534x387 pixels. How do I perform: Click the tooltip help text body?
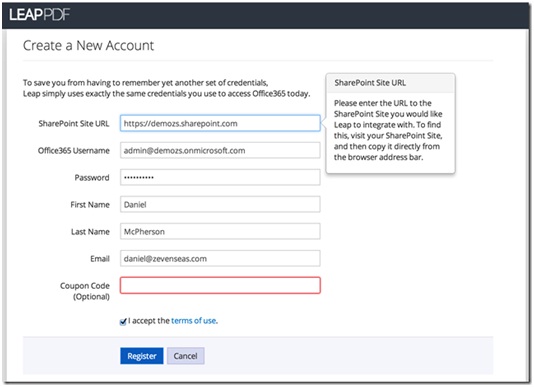click(388, 130)
